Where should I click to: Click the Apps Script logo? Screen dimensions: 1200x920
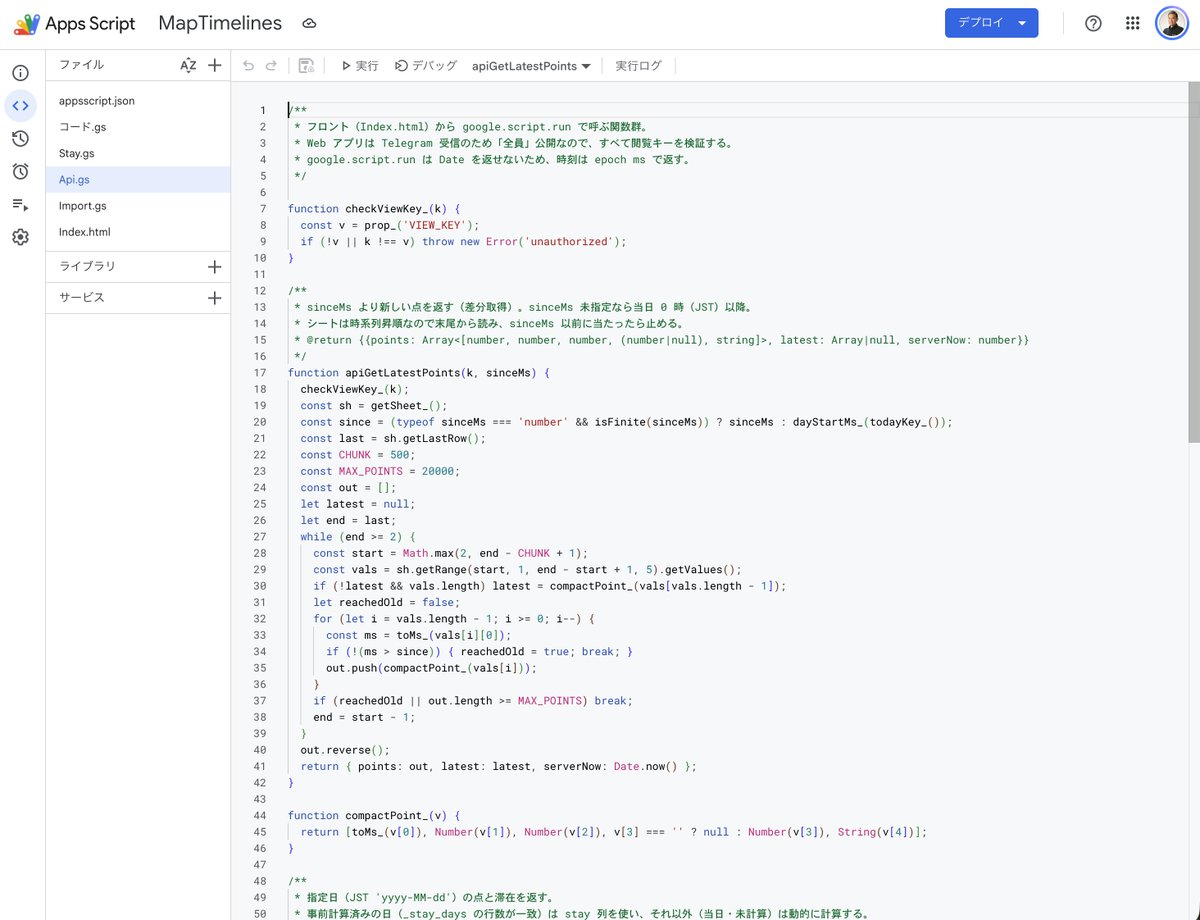point(27,24)
